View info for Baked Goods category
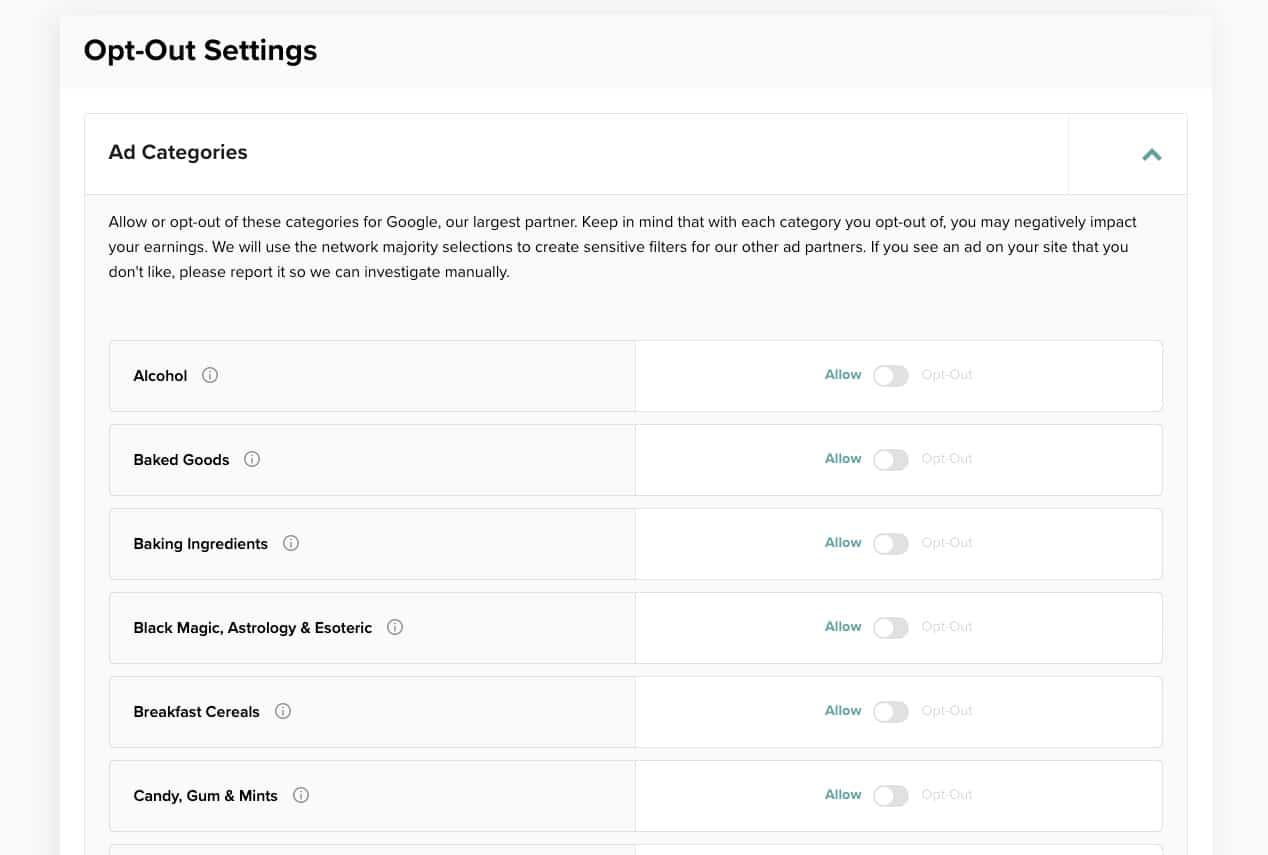This screenshot has height=855, width=1268. tap(252, 459)
